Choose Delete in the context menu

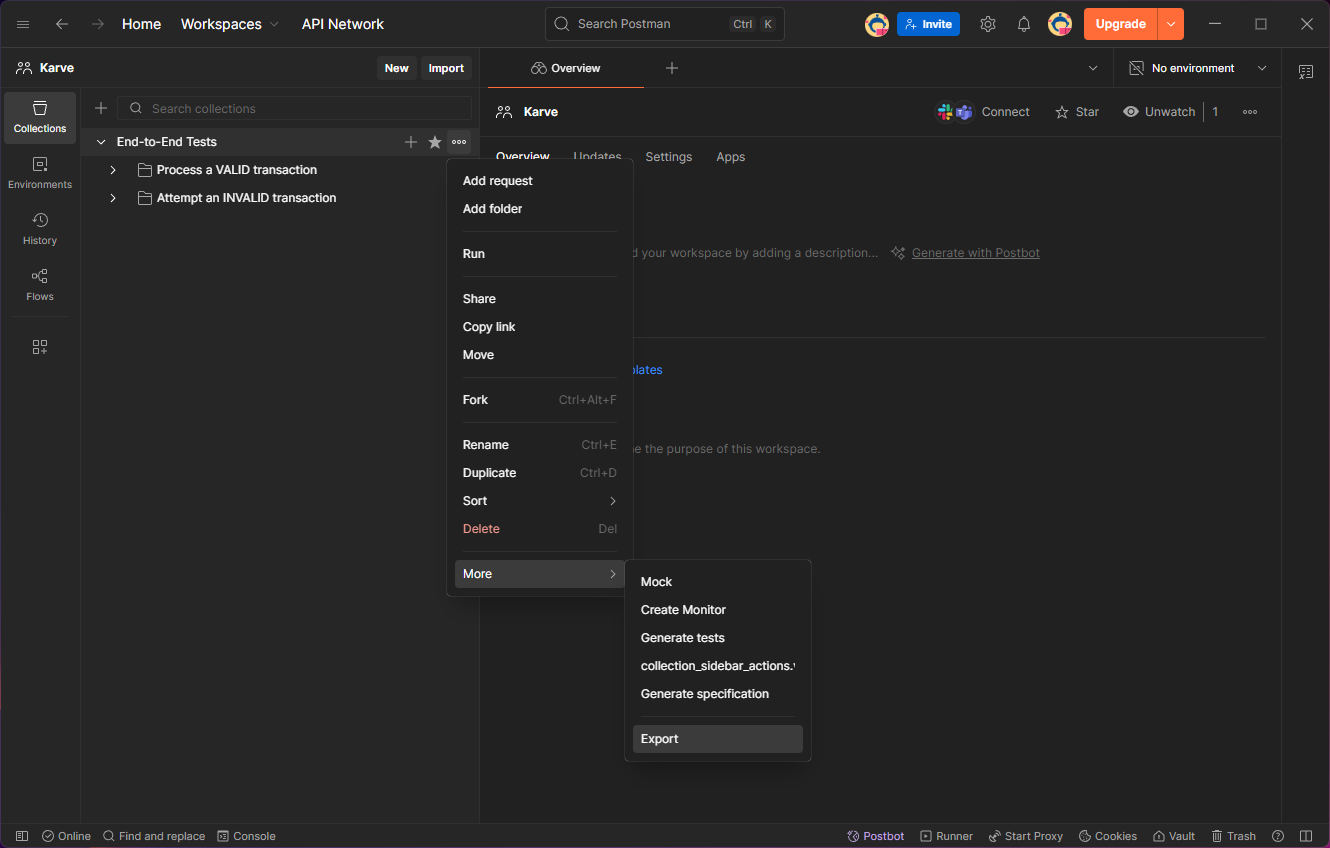point(540,529)
